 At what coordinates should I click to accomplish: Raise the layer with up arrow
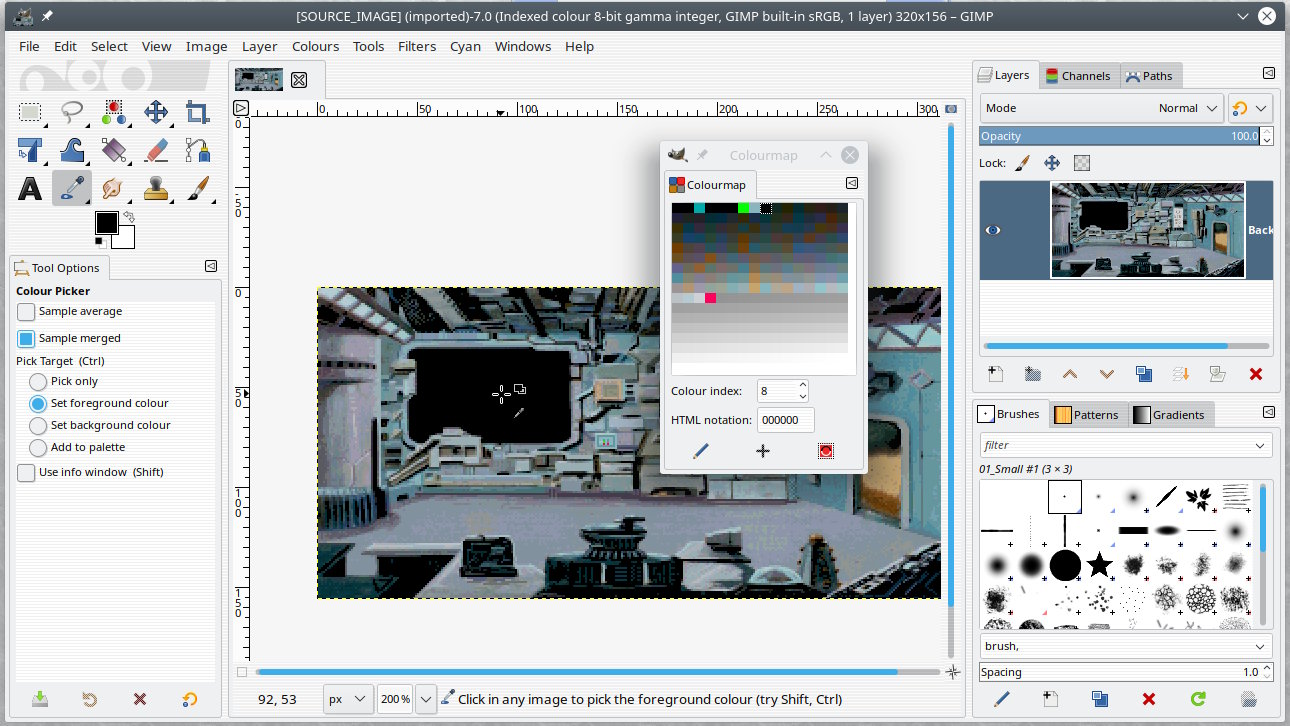[1070, 374]
